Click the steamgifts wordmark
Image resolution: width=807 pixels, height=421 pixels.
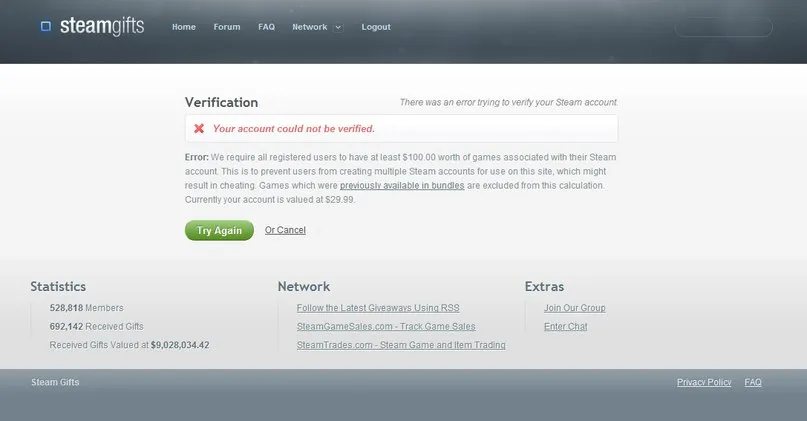[x=102, y=26]
